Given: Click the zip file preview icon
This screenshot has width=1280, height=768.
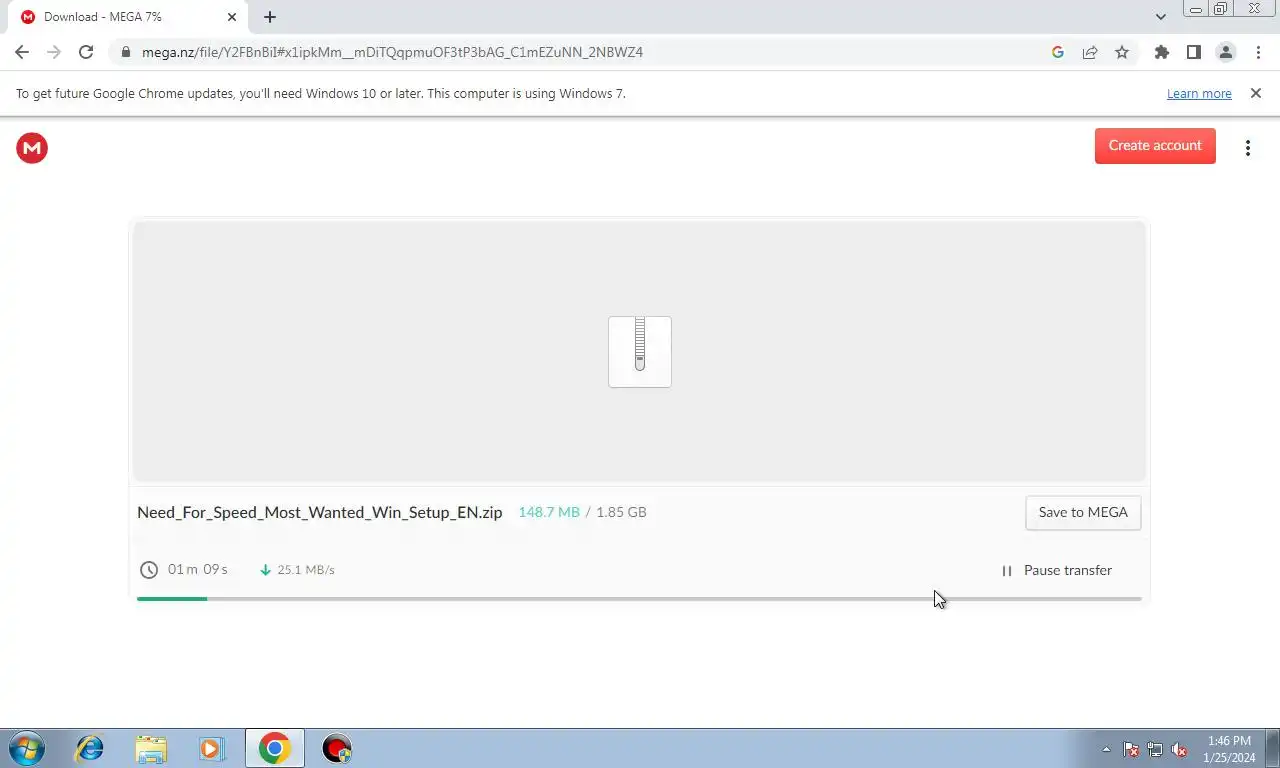Looking at the screenshot, I should 640,352.
